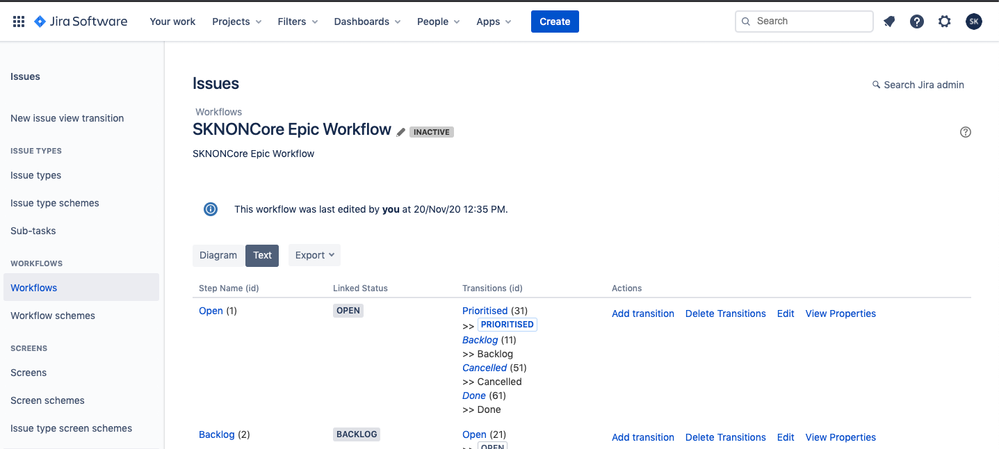The height and width of the screenshot is (449, 999).
Task: Click the blue Create button
Action: tap(555, 22)
